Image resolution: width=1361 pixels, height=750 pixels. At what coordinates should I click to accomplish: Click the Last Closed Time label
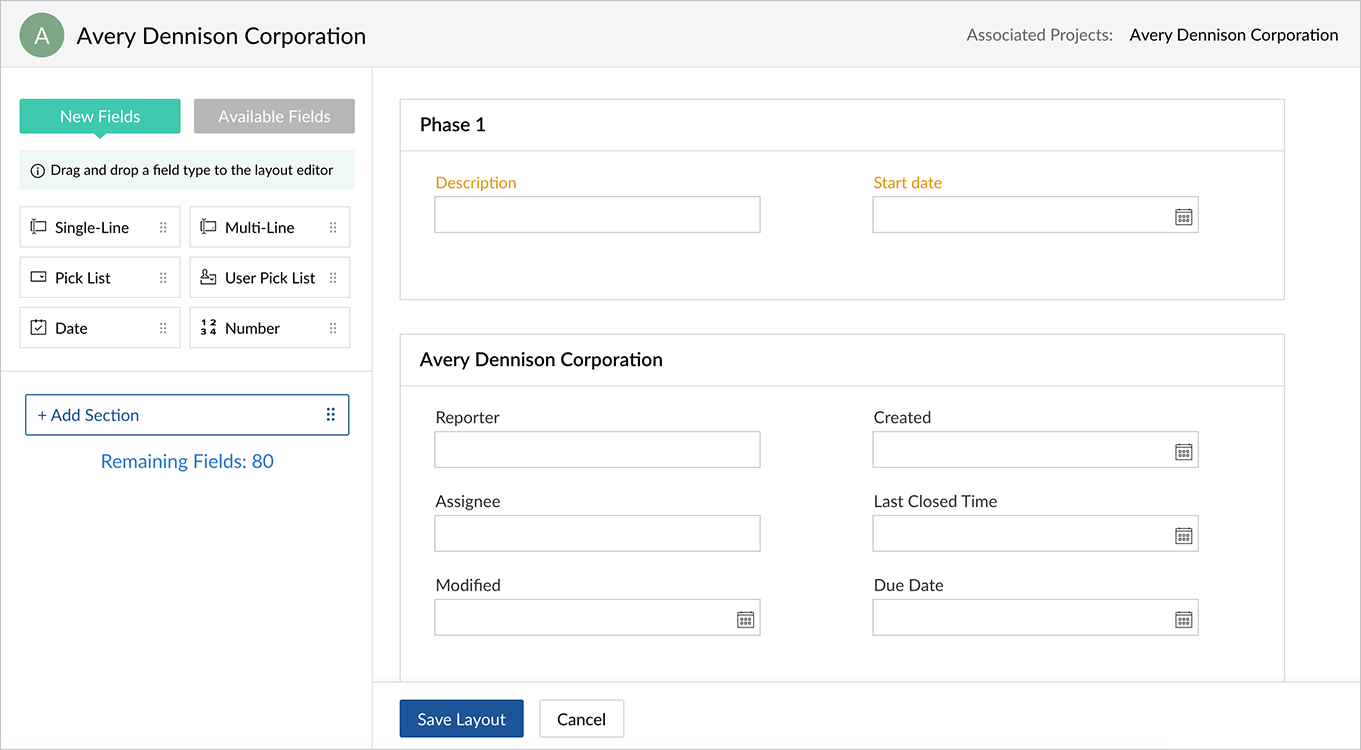936,502
